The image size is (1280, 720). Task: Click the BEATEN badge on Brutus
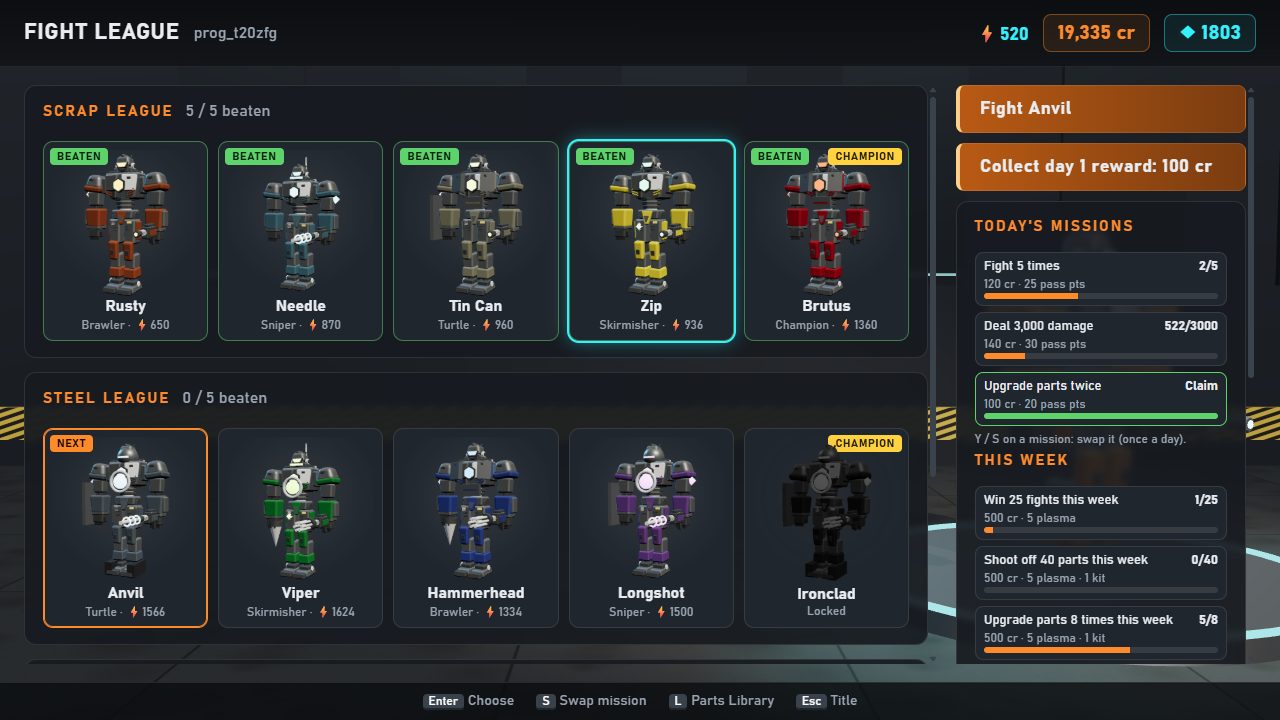[779, 156]
